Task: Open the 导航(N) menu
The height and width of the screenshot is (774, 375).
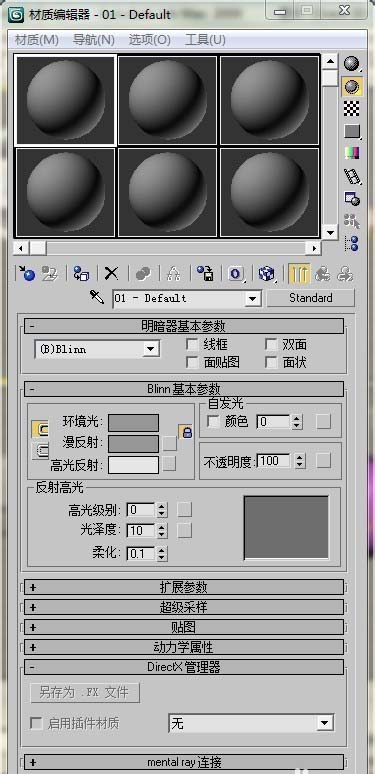Action: [x=94, y=40]
